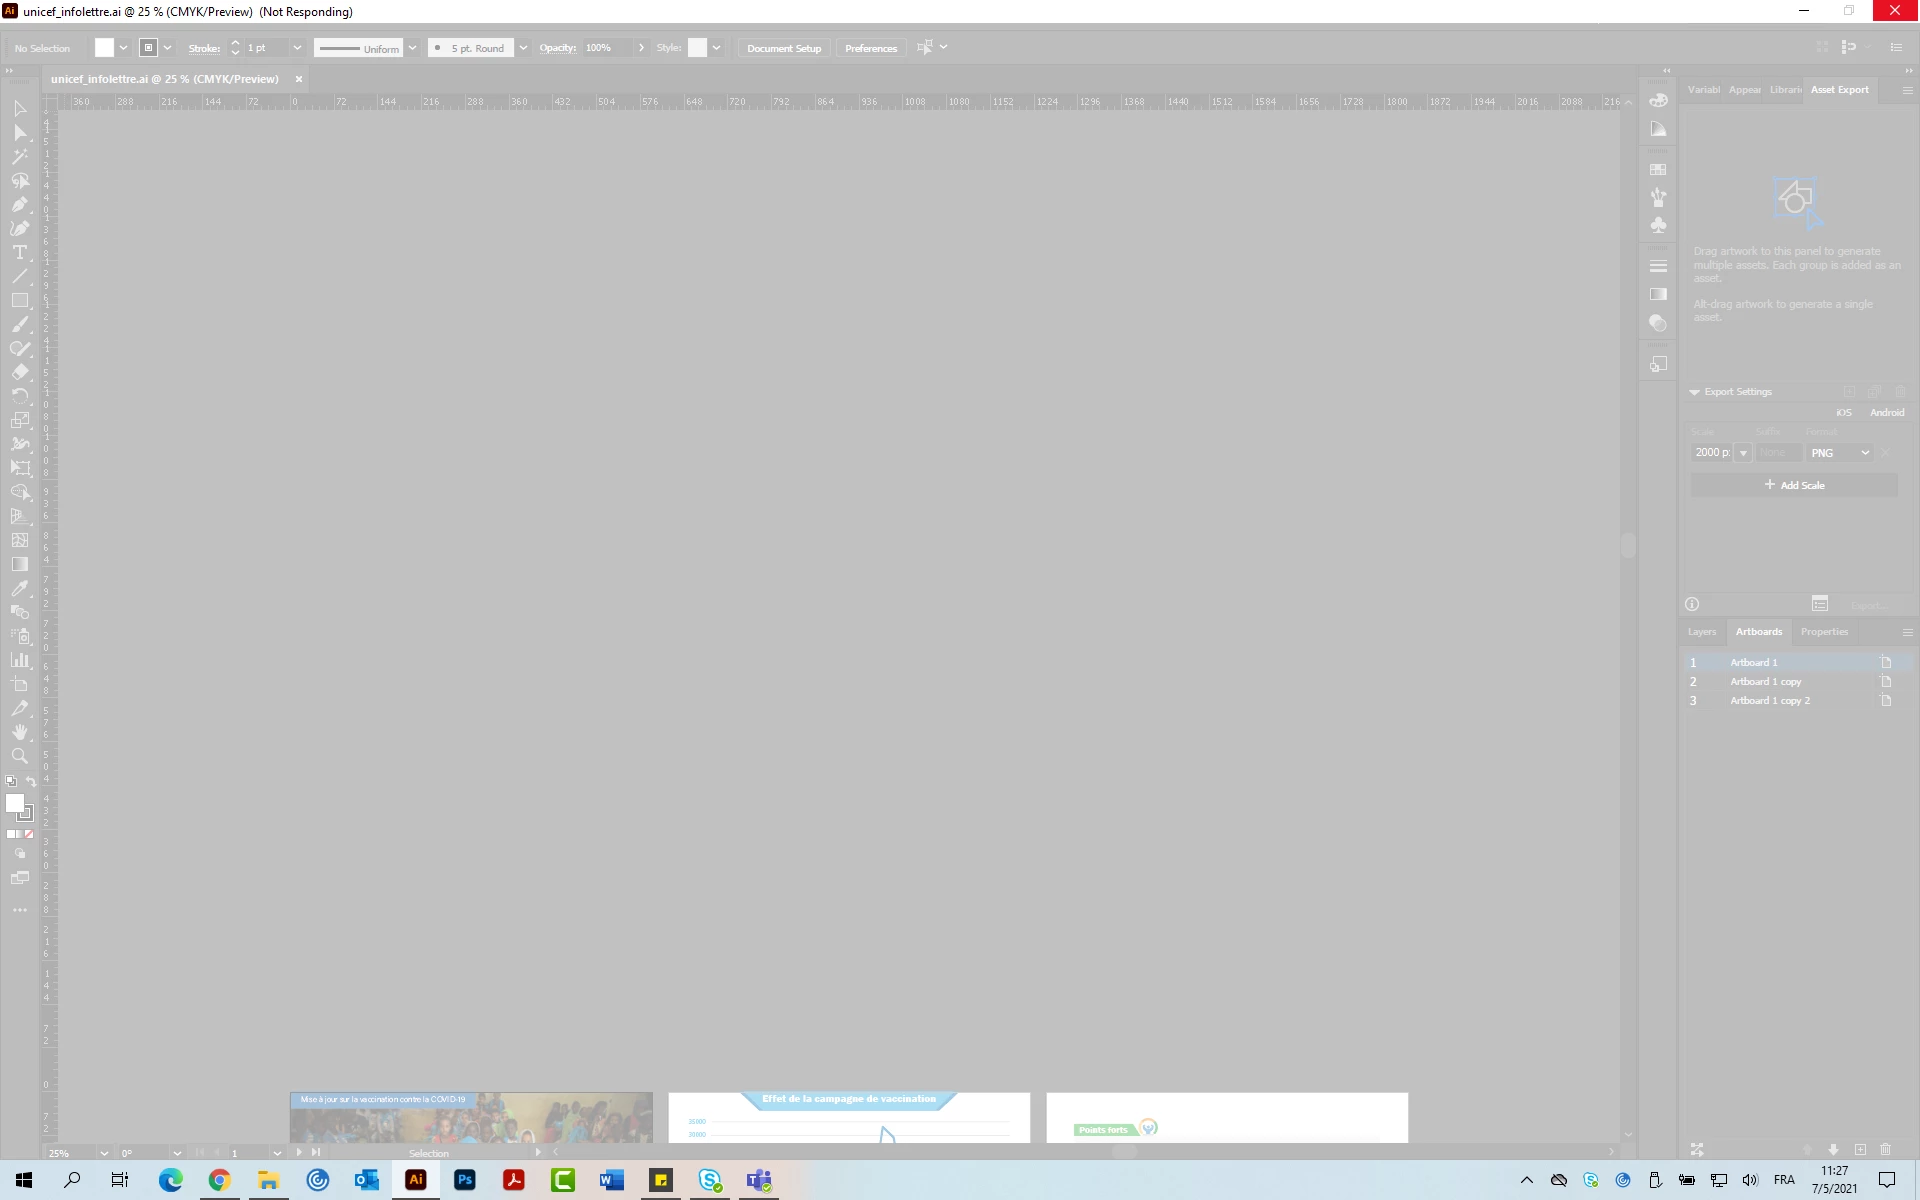
Task: Select the Type tool
Action: coord(19,253)
